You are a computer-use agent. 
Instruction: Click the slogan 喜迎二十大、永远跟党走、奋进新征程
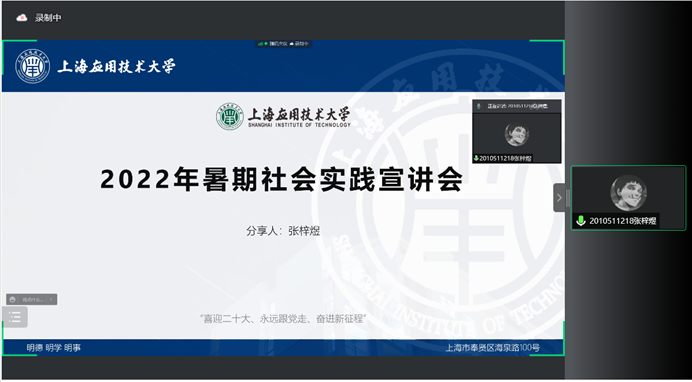pos(283,318)
